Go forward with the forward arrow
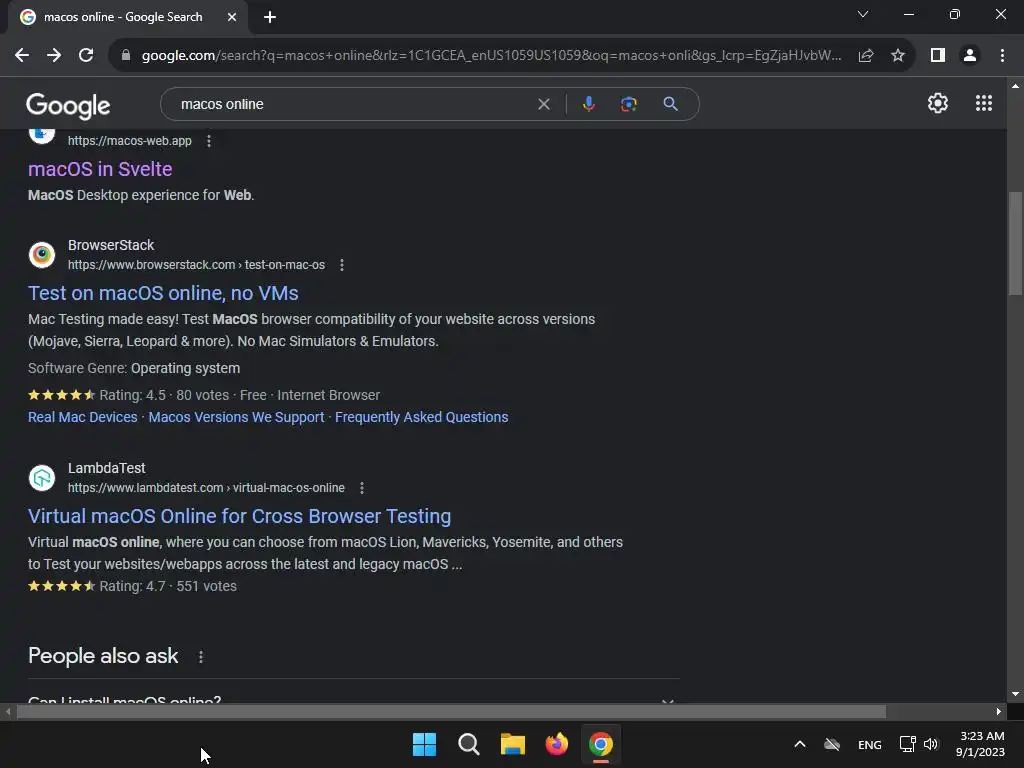 point(54,56)
